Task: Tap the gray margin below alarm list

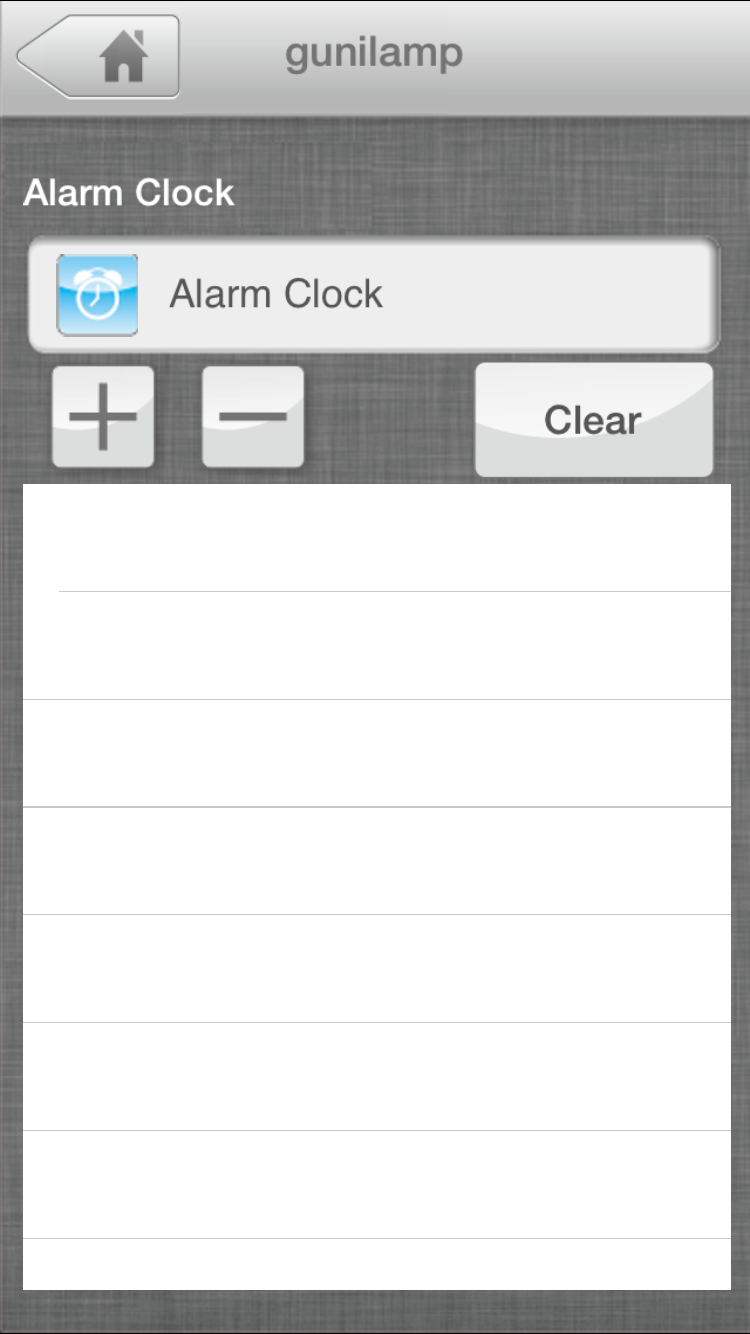Action: coord(375,1310)
